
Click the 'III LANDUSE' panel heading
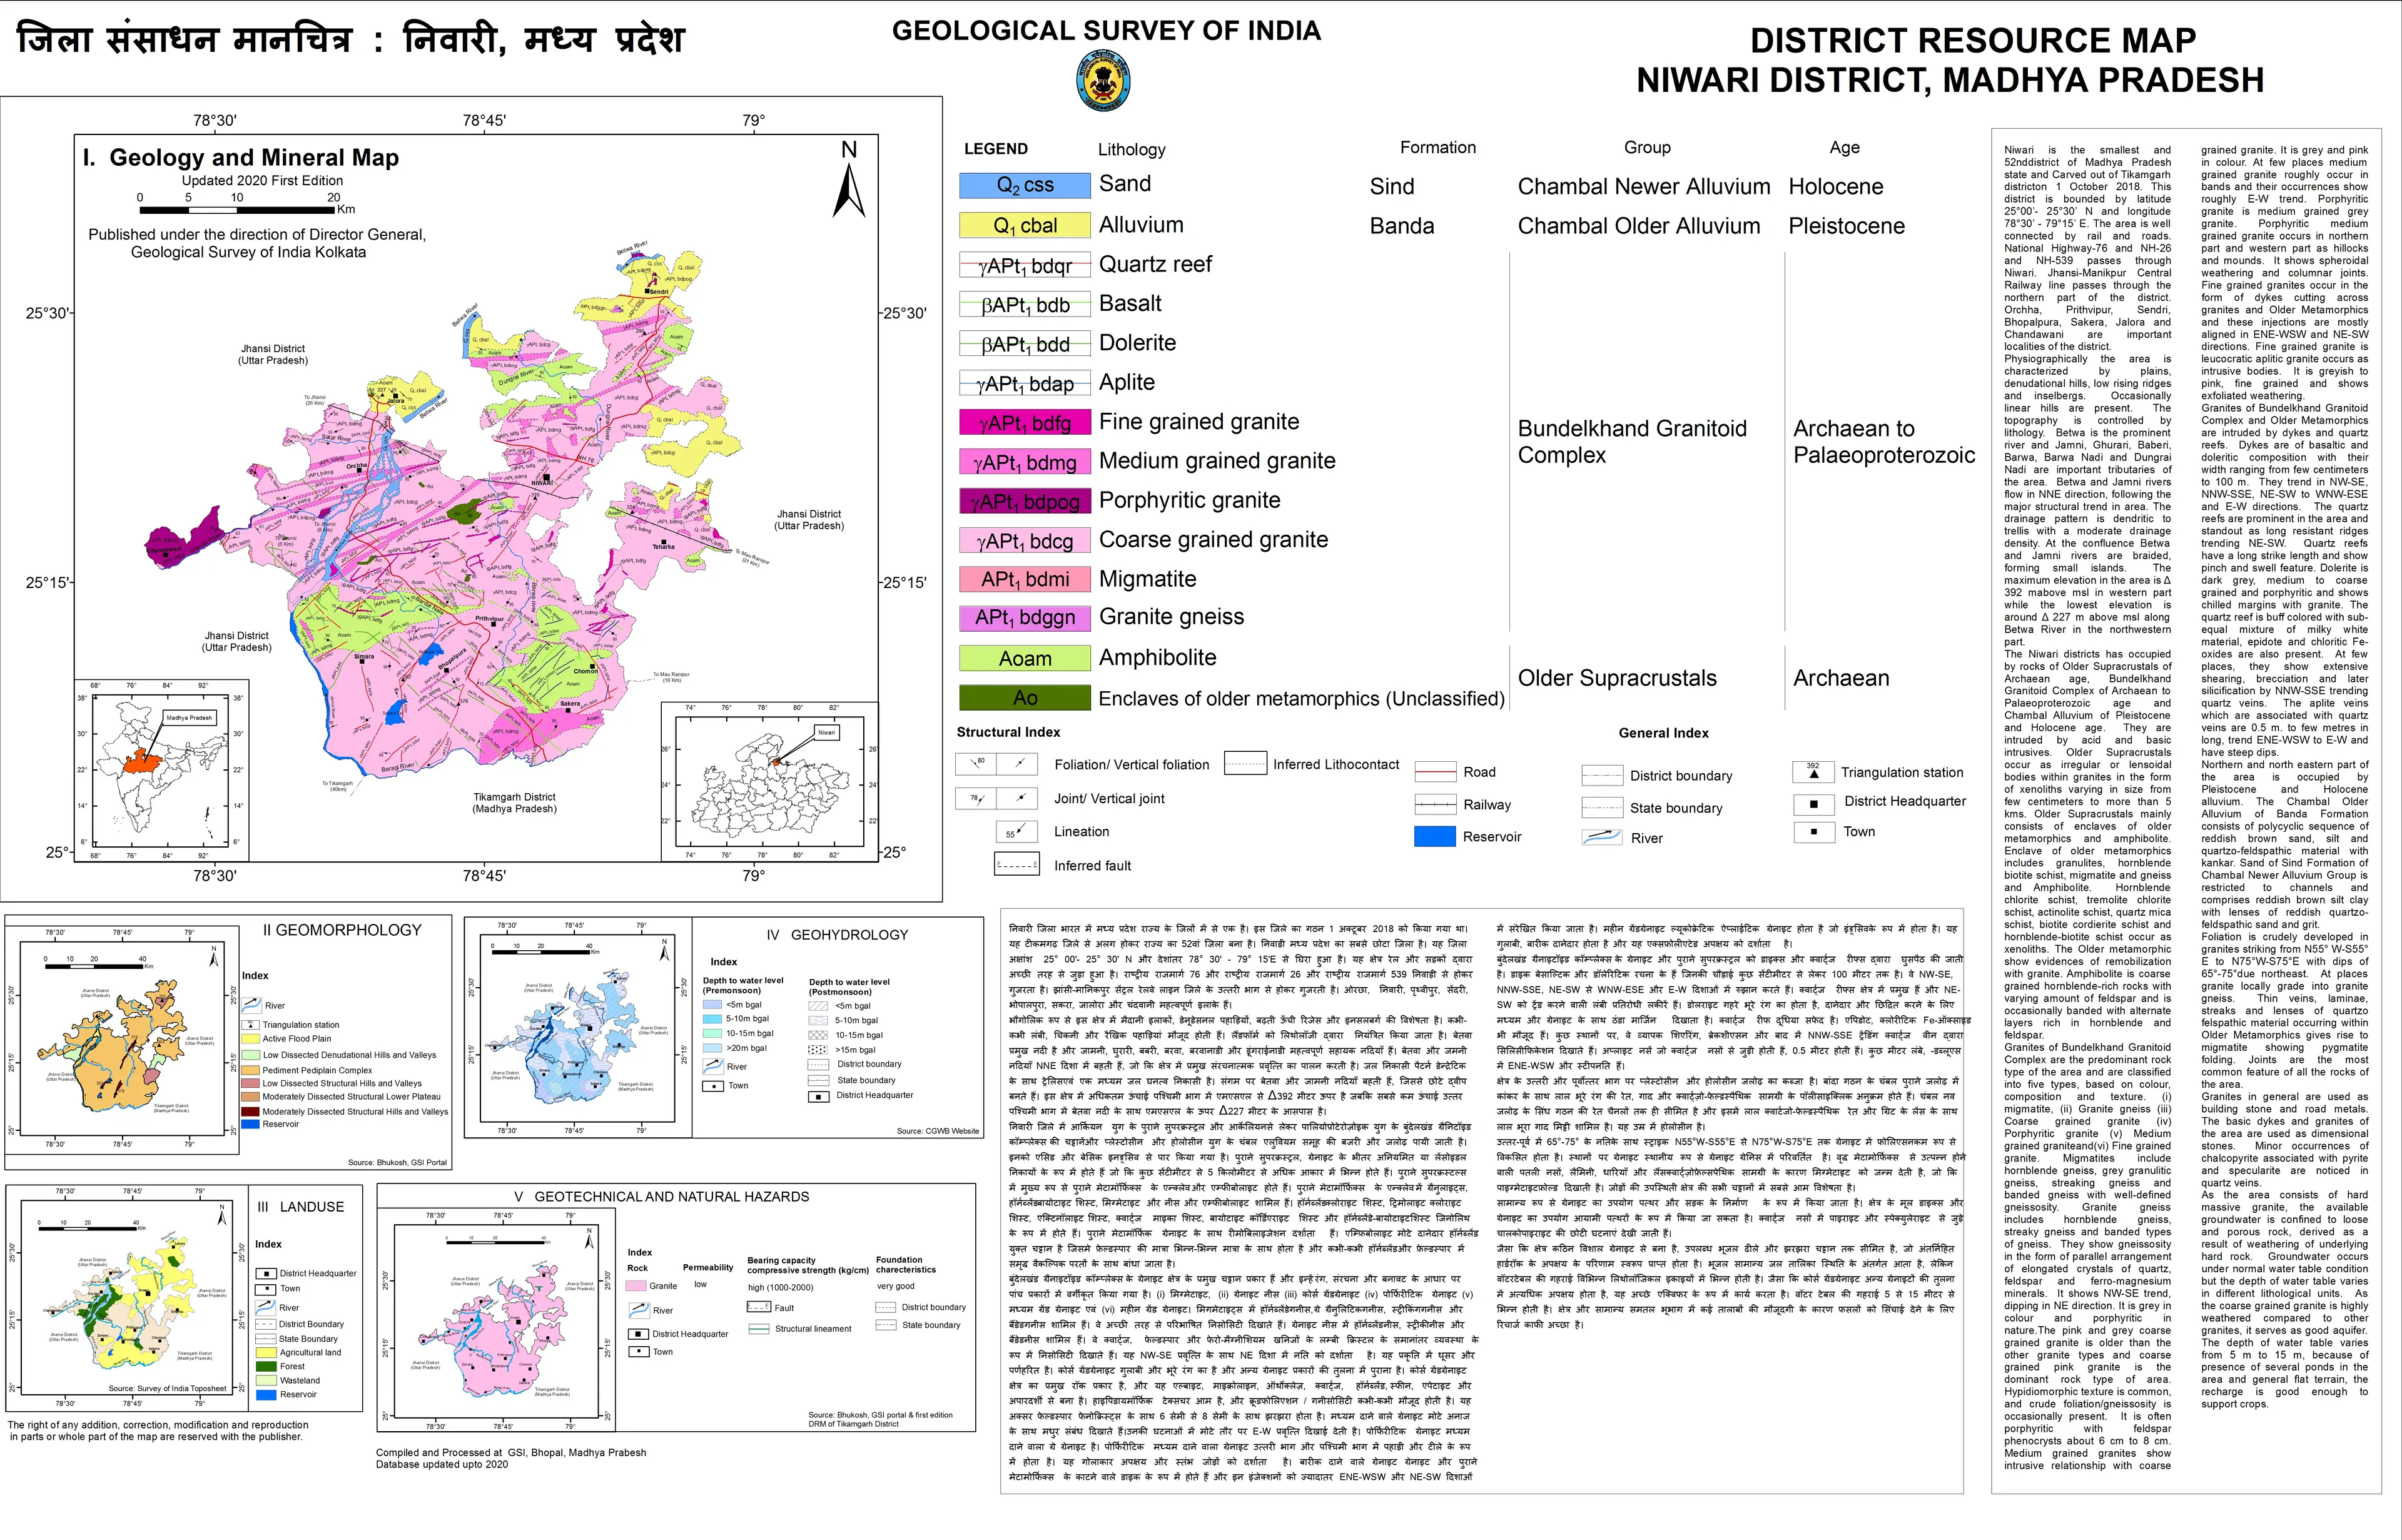point(301,1207)
